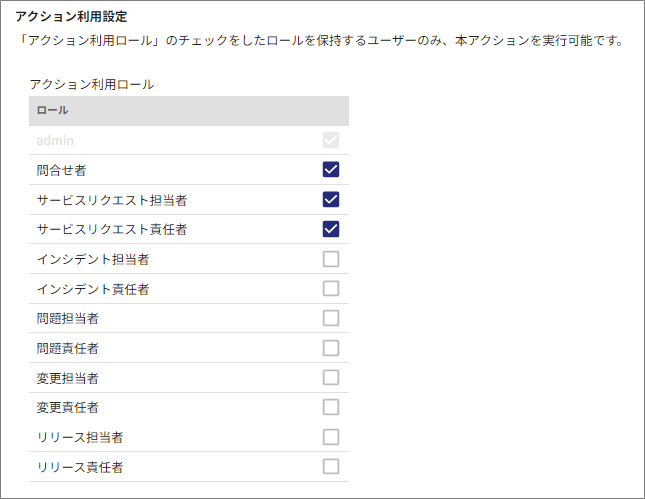The width and height of the screenshot is (645, 499).
Task: Select the 問合せ者 role name text
Action: (x=60, y=171)
